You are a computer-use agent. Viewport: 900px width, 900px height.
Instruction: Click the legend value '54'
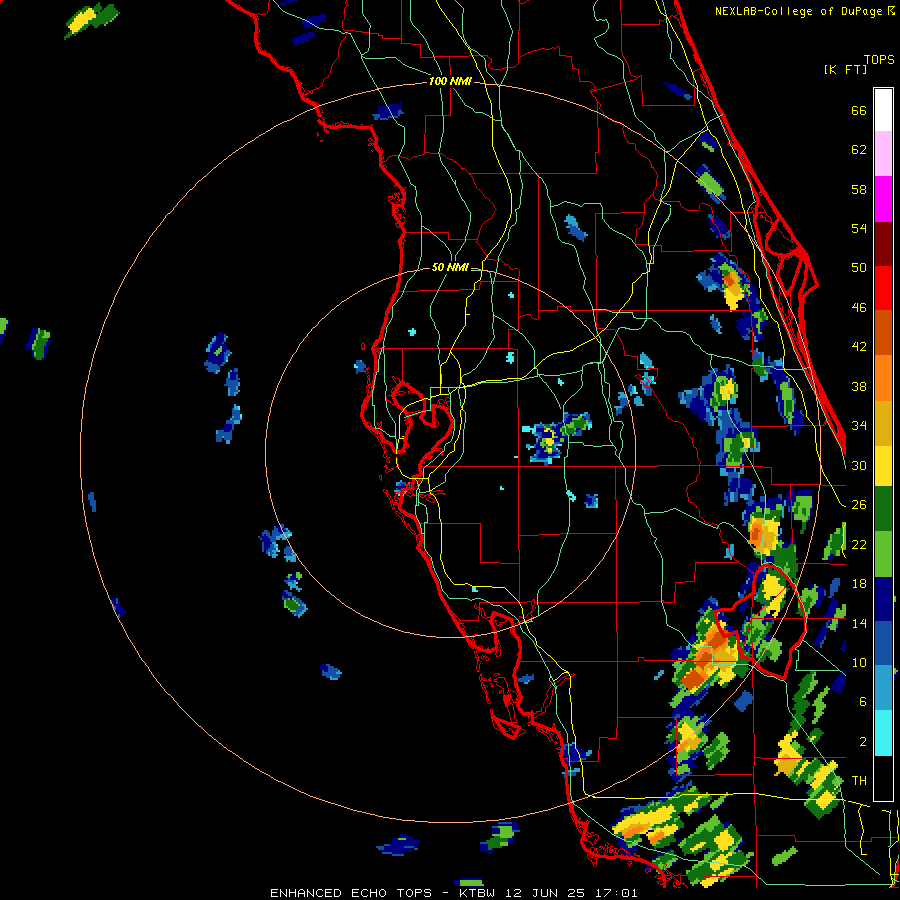click(859, 228)
